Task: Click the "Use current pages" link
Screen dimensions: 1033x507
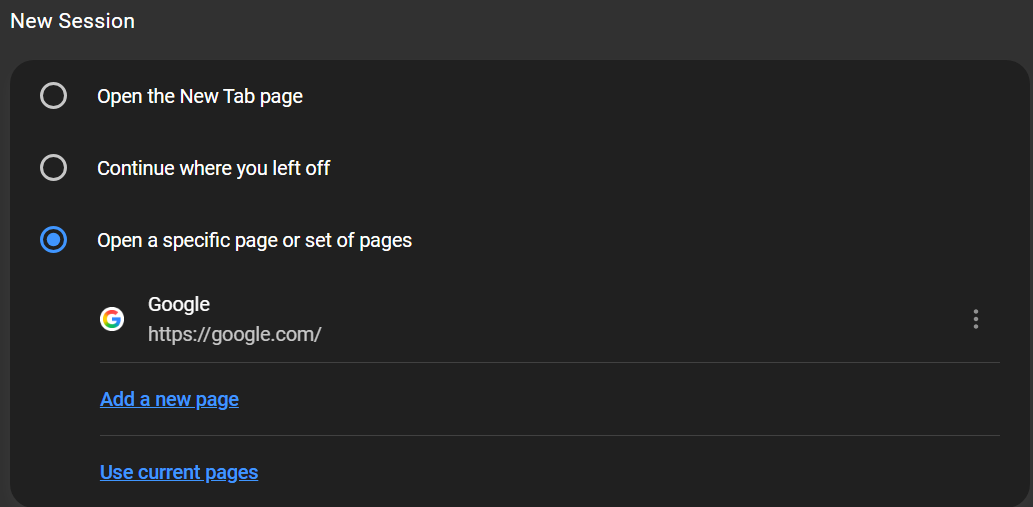Action: coord(179,472)
